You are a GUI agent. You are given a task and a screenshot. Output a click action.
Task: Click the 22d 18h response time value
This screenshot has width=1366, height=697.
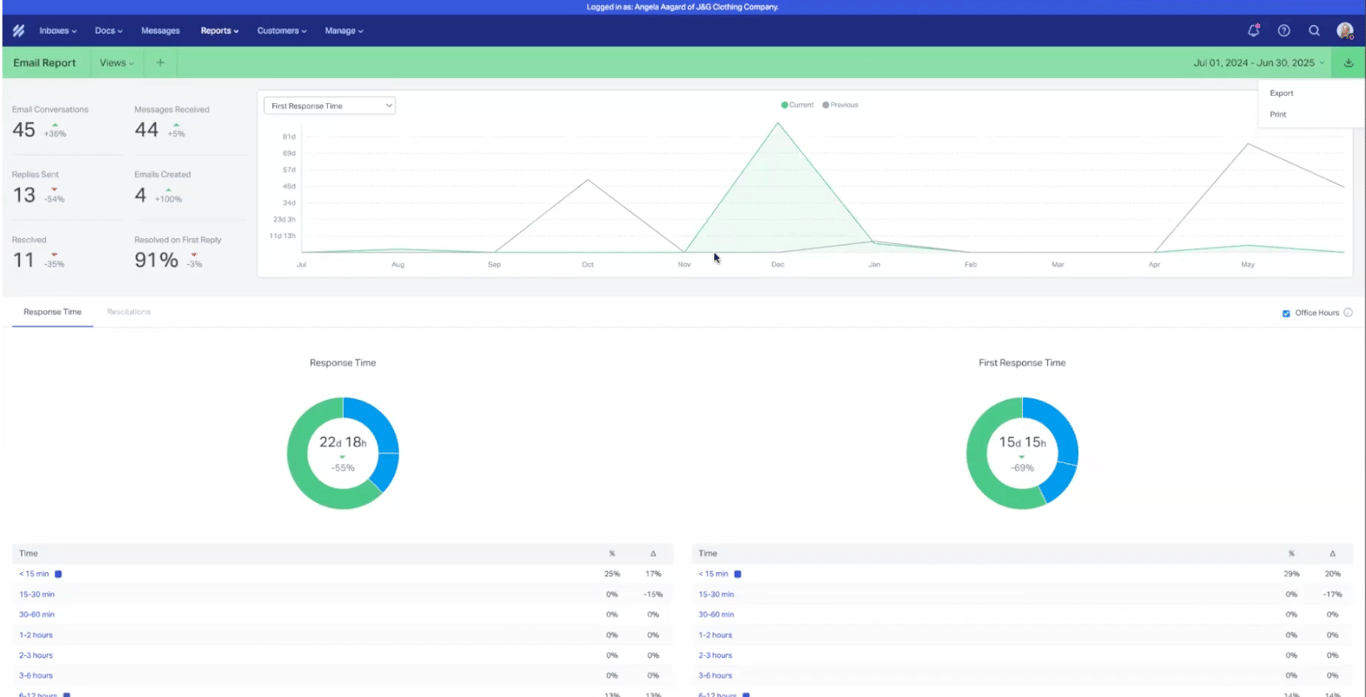[x=343, y=442]
